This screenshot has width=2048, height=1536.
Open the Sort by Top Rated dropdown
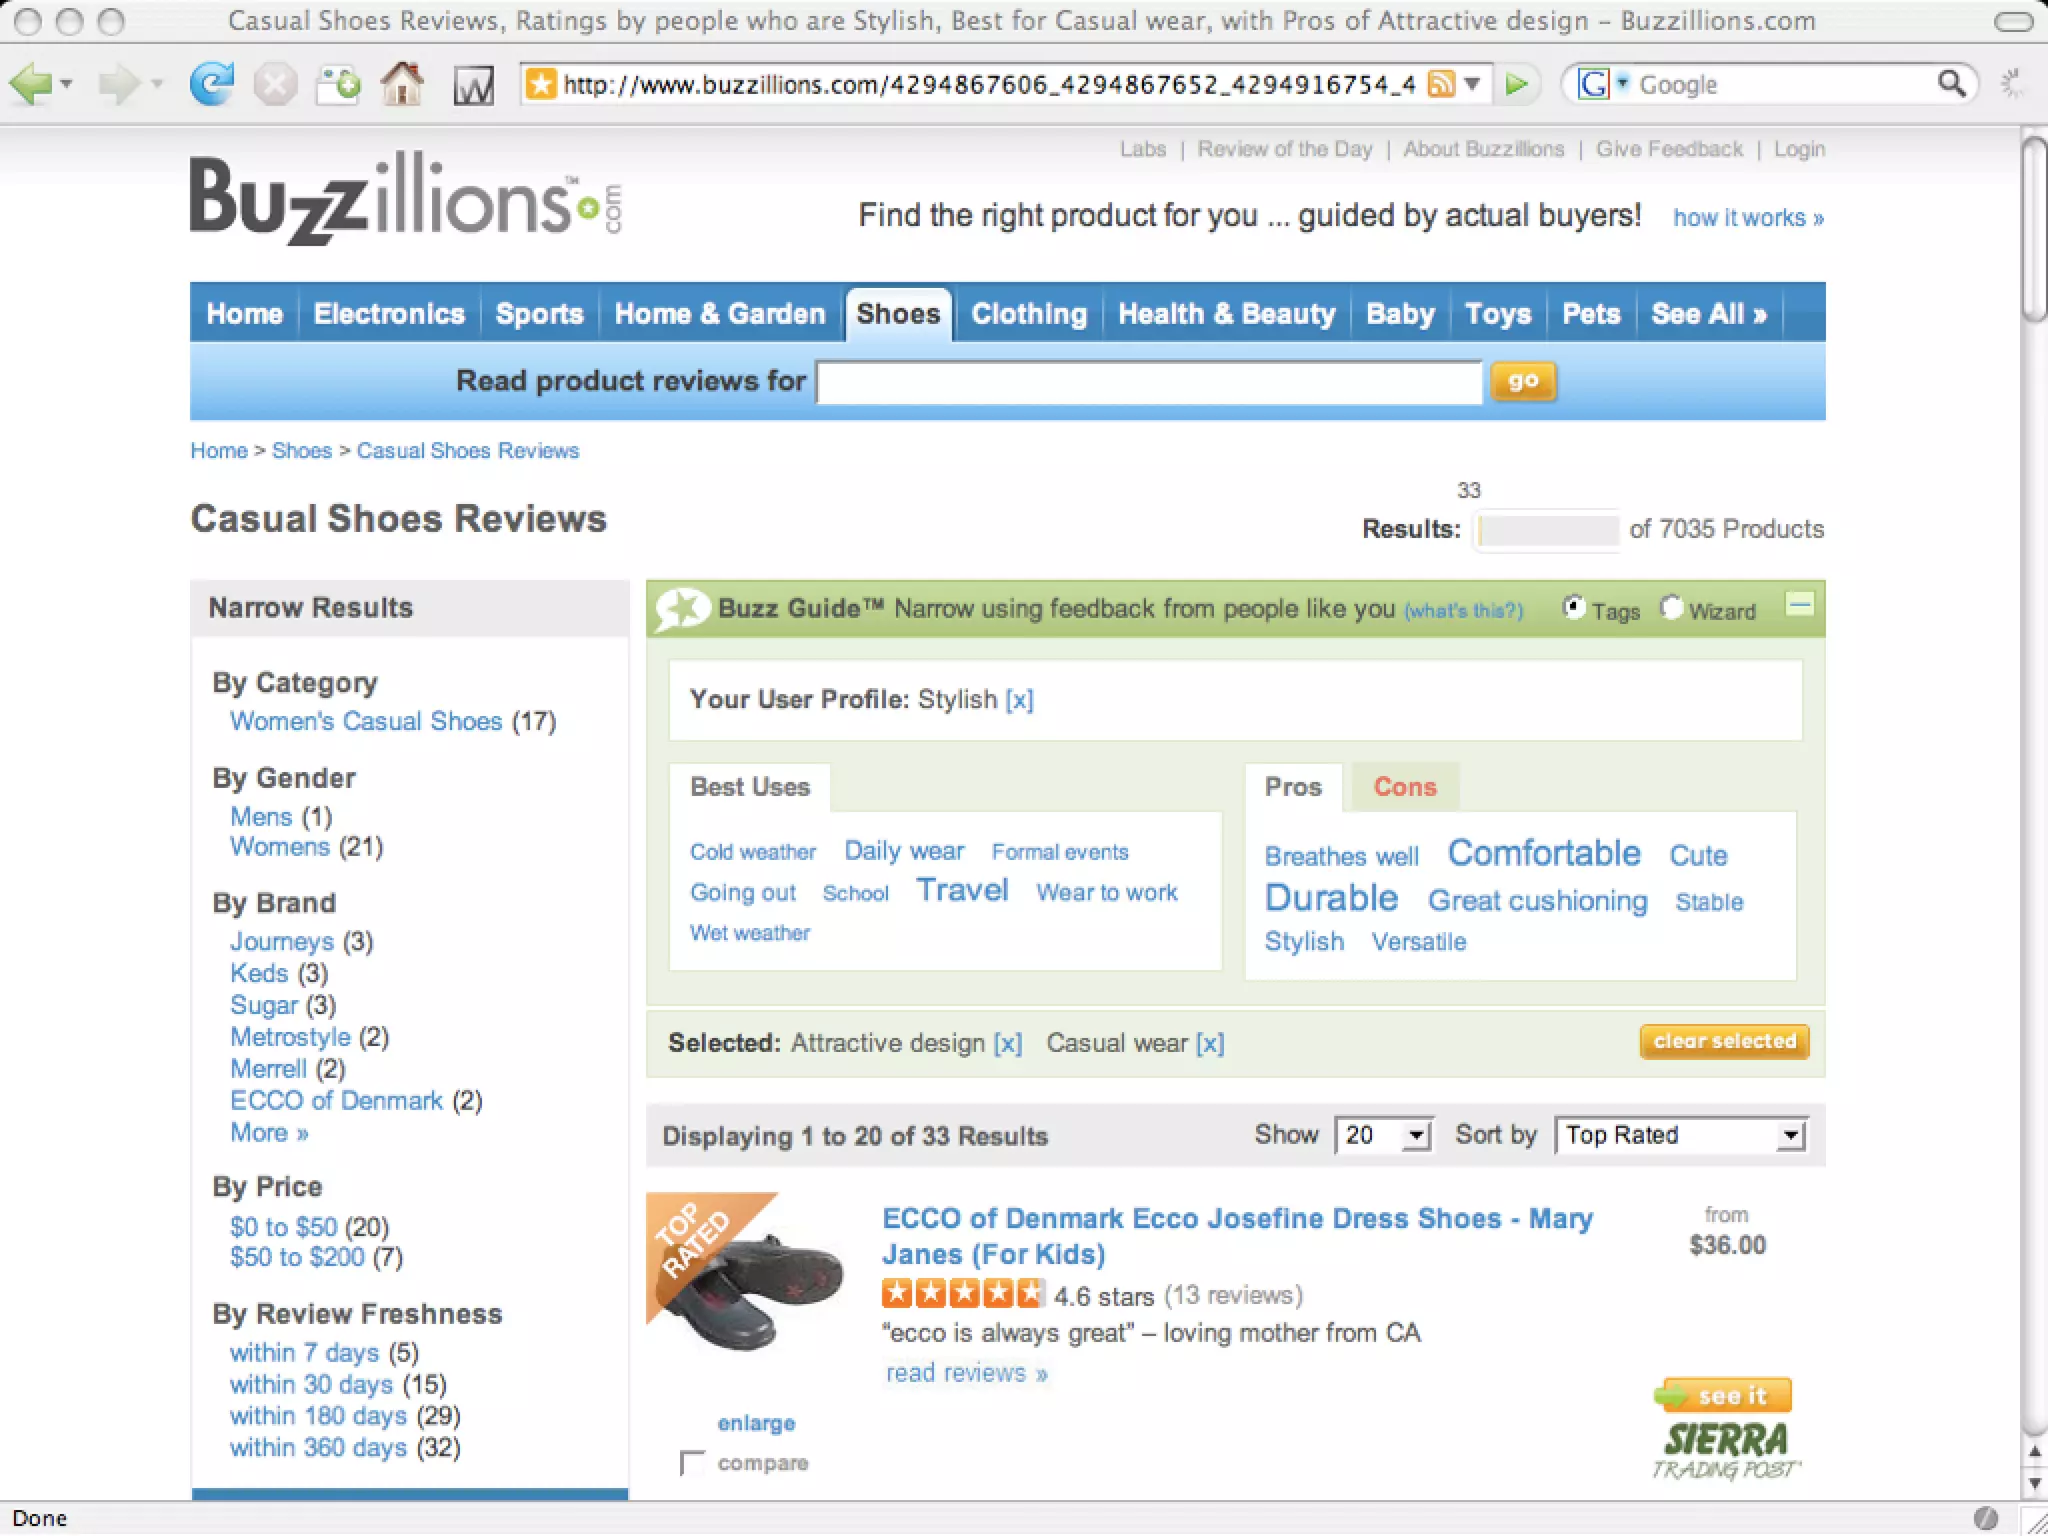point(1681,1136)
